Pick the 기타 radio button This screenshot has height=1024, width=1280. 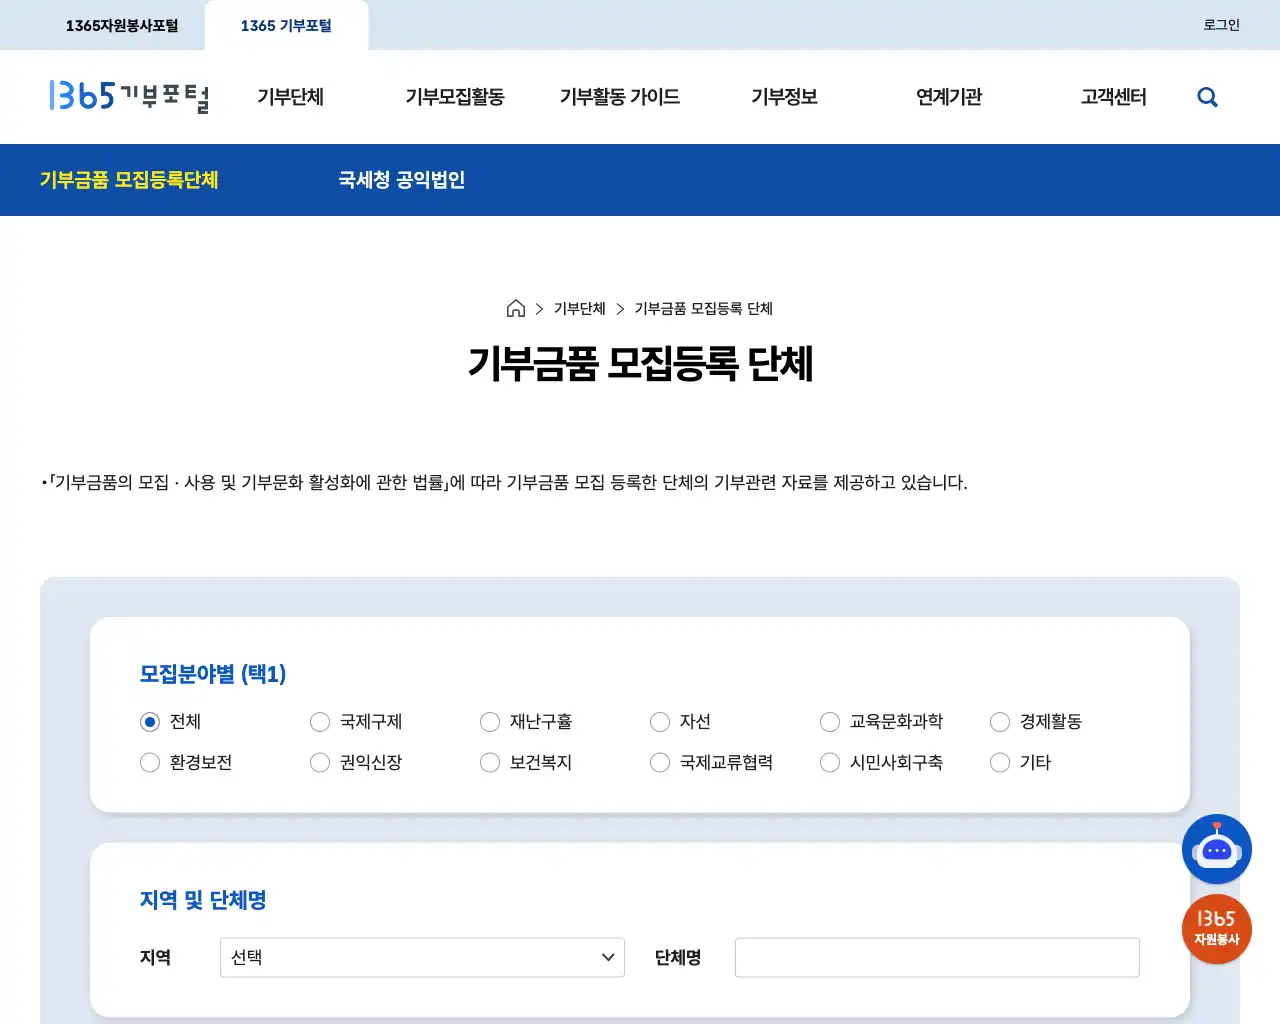1000,762
